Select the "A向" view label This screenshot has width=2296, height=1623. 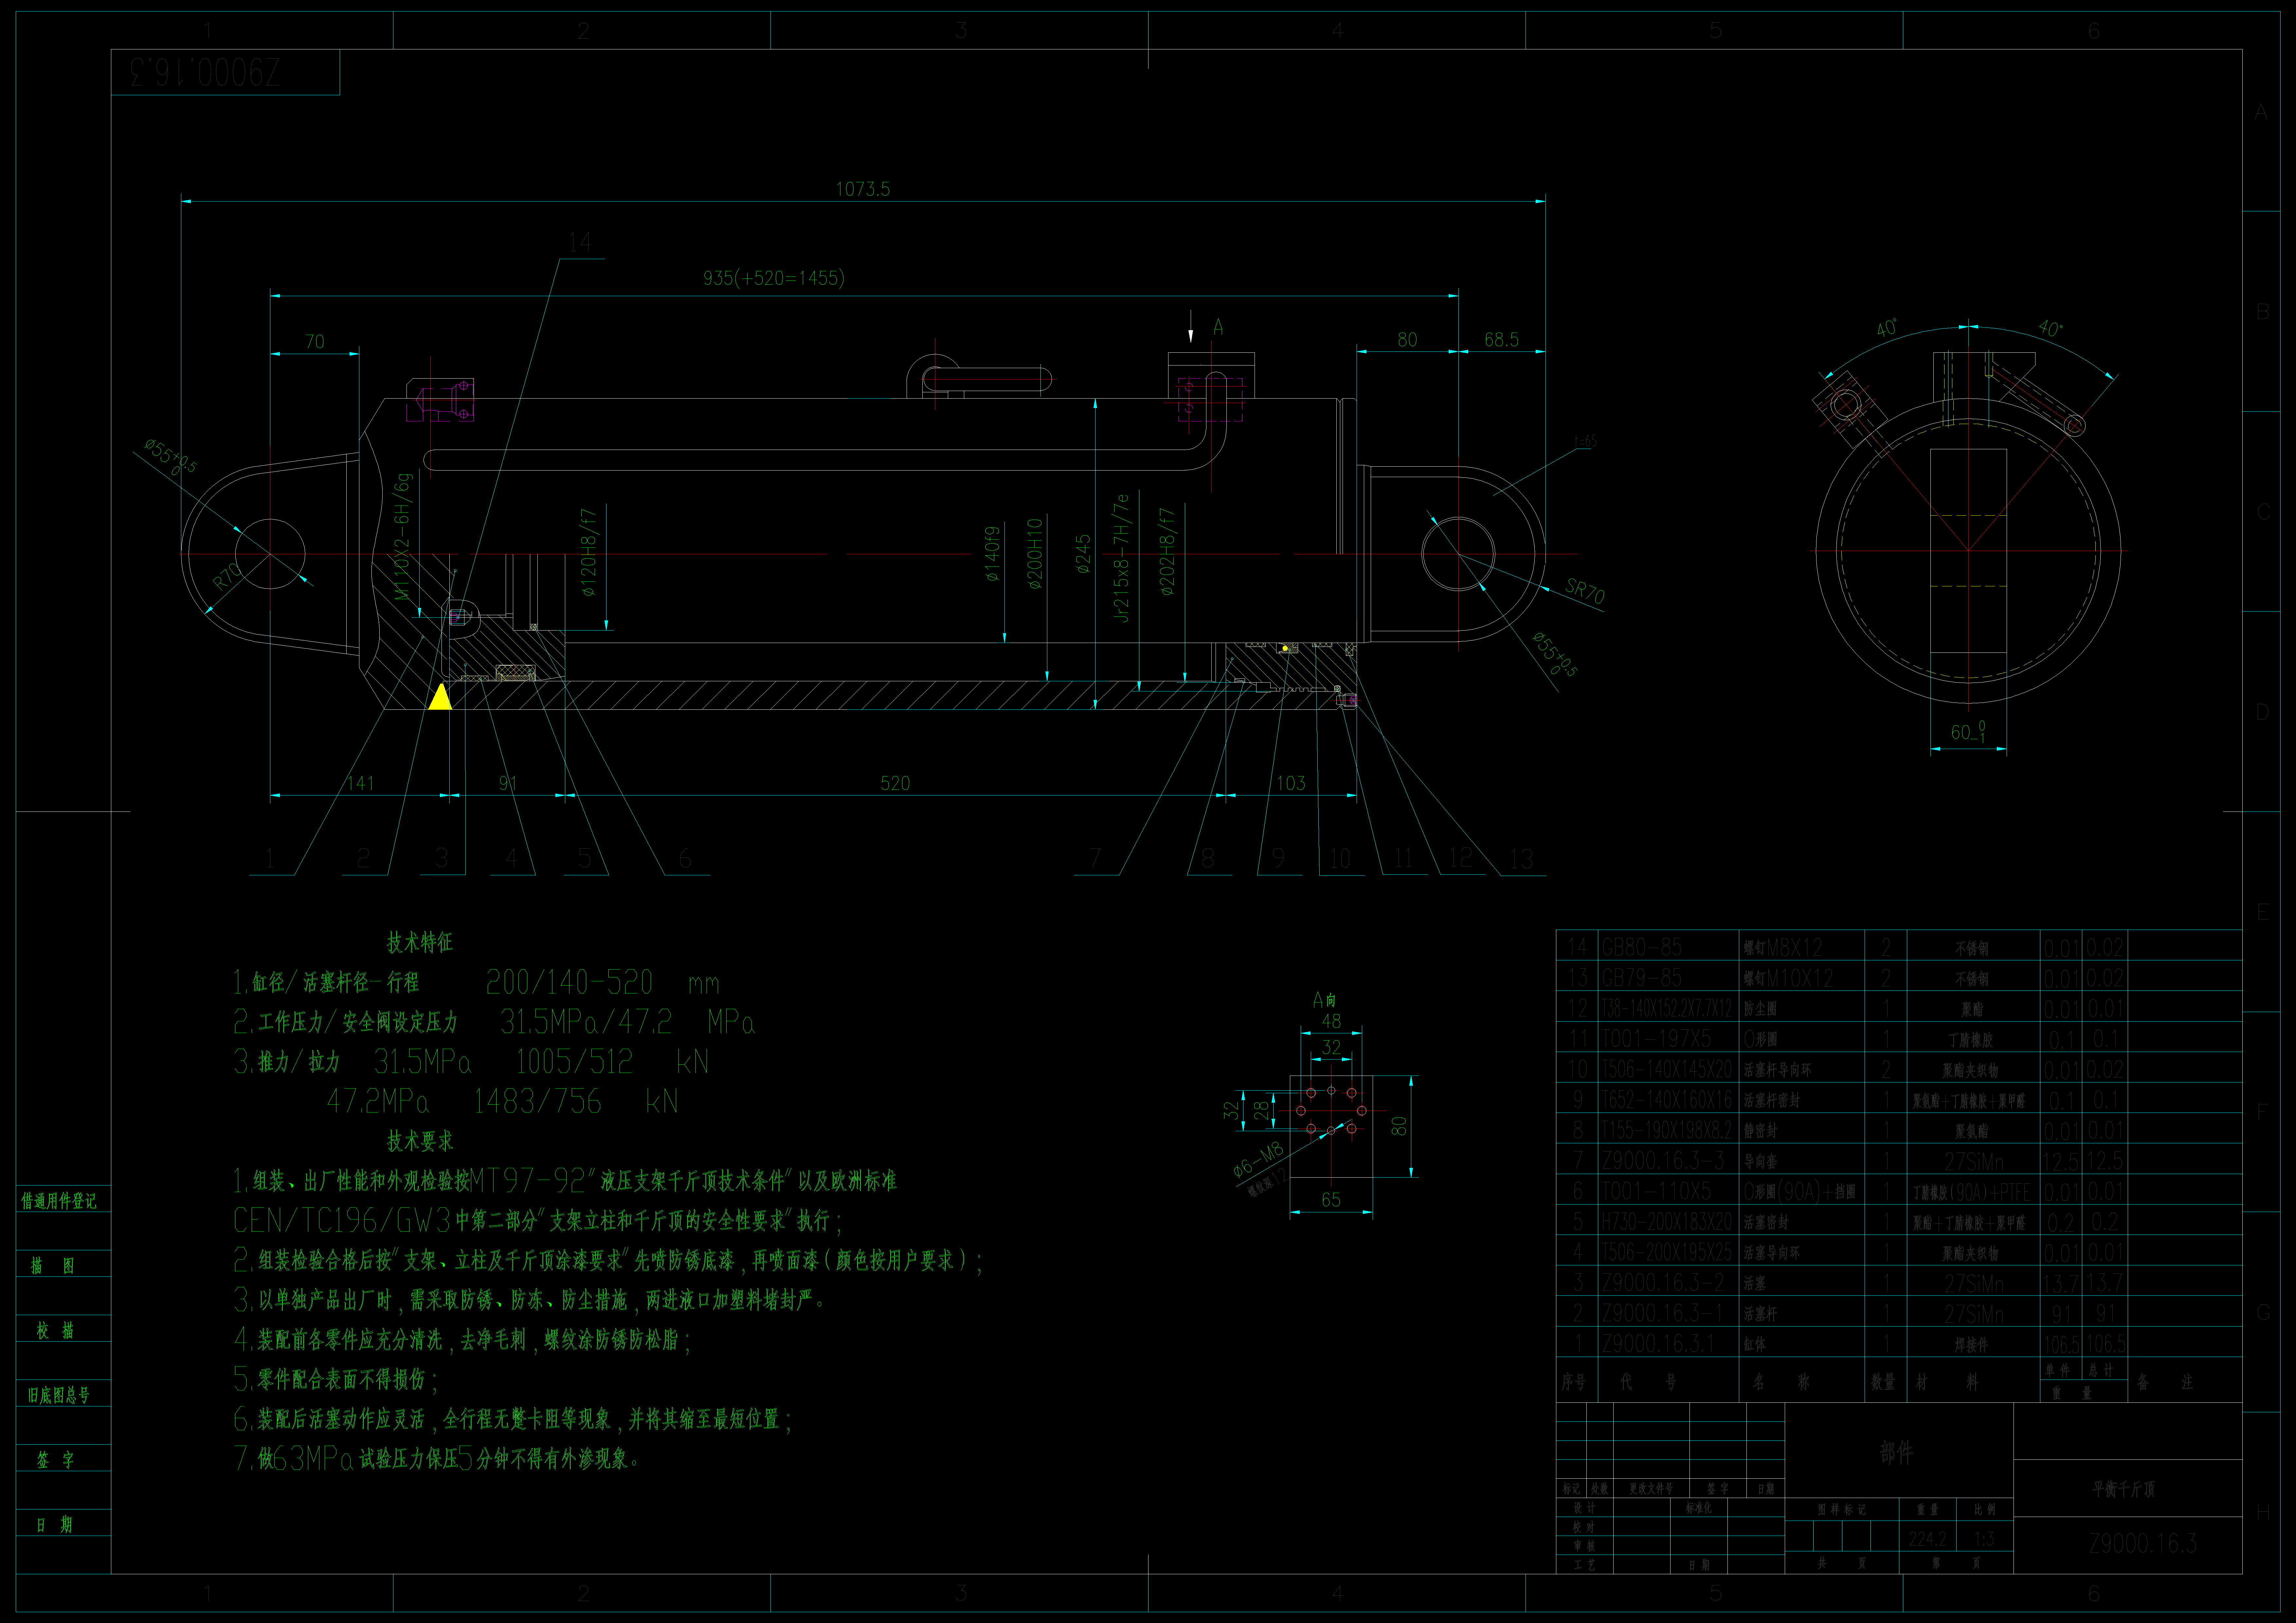point(1324,1000)
